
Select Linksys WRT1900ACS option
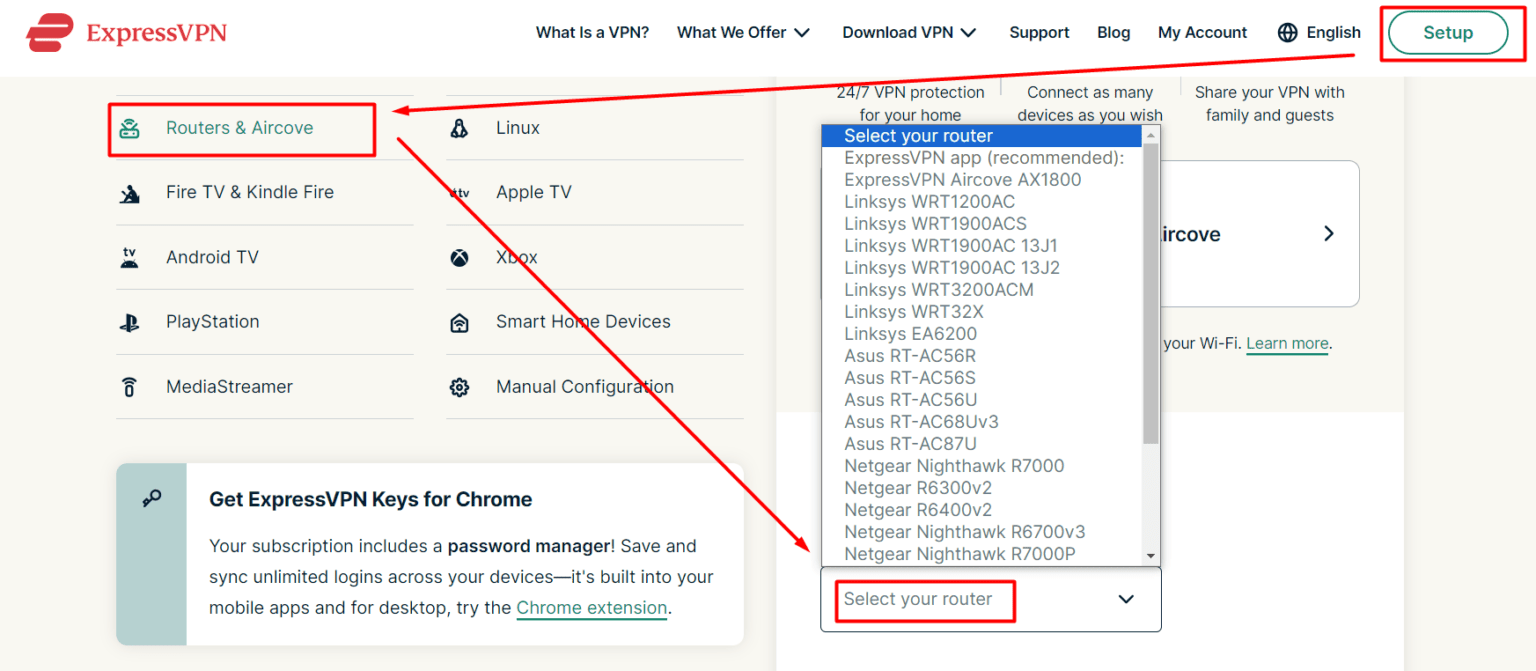(982, 224)
